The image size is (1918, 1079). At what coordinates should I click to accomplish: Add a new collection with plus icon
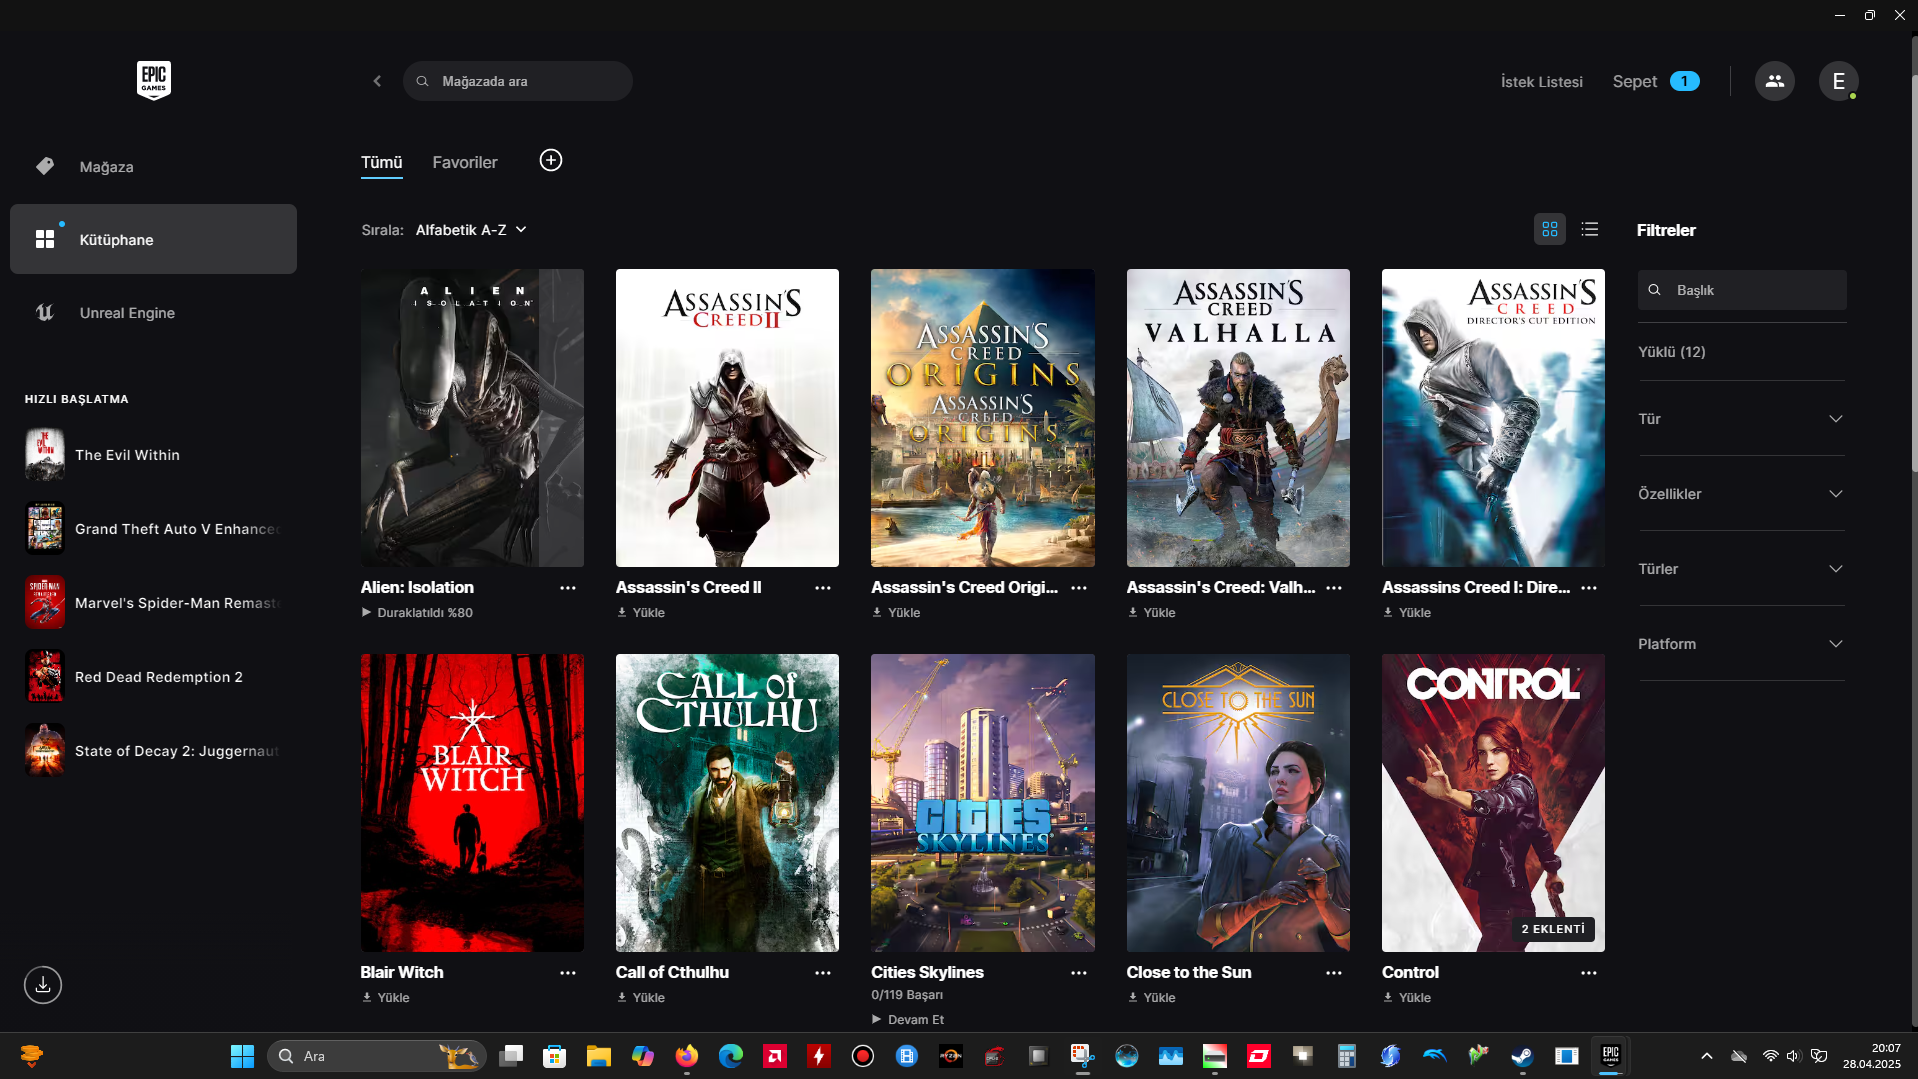(x=551, y=160)
